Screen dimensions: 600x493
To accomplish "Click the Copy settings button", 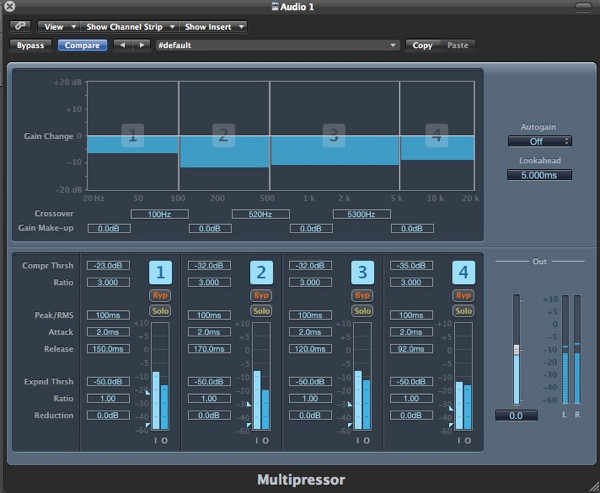I will coord(422,45).
